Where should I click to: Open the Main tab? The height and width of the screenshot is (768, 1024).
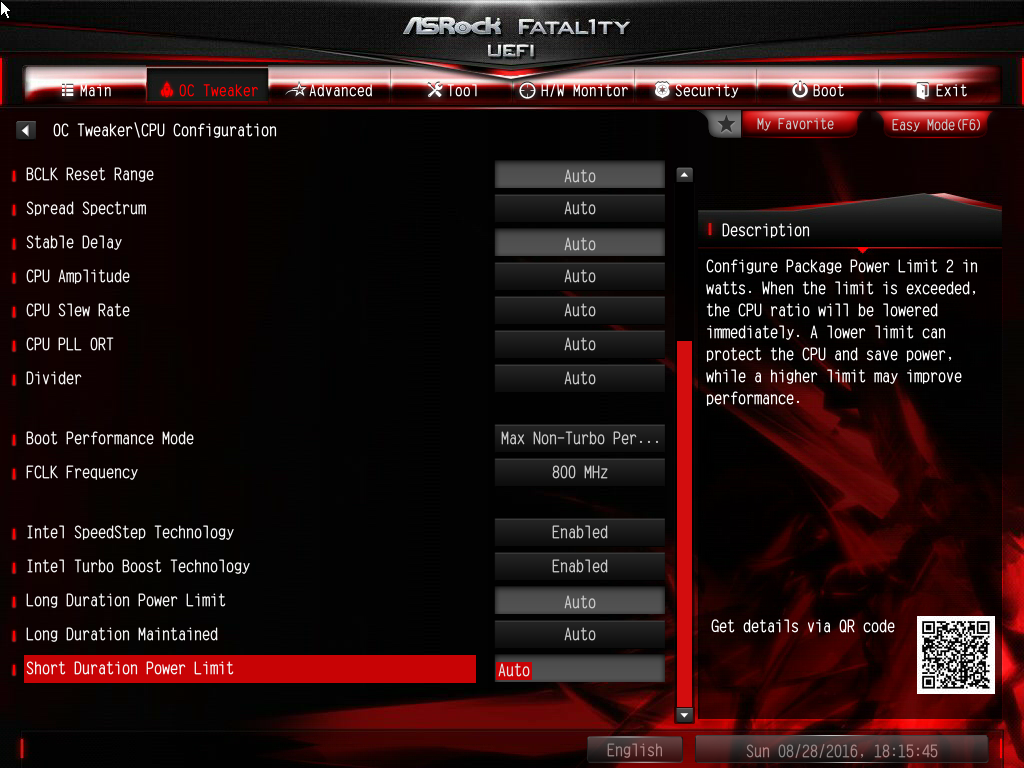(86, 90)
